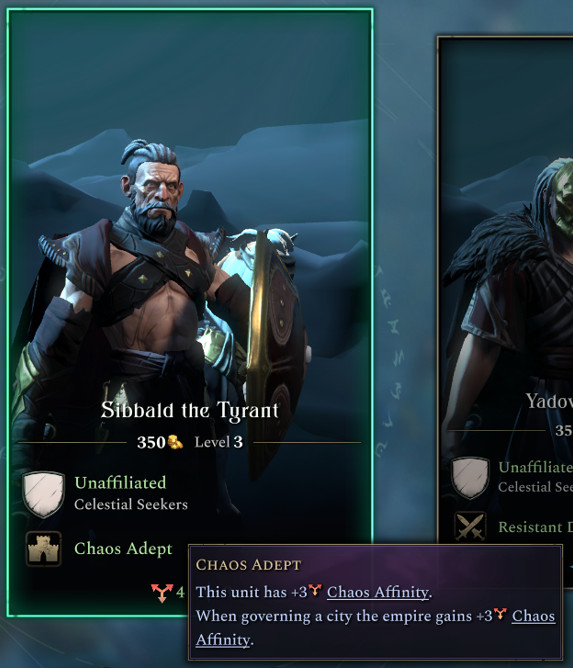This screenshot has width=573, height=668.
Task: Click the crossed swords trait icon
Action: [x=470, y=527]
